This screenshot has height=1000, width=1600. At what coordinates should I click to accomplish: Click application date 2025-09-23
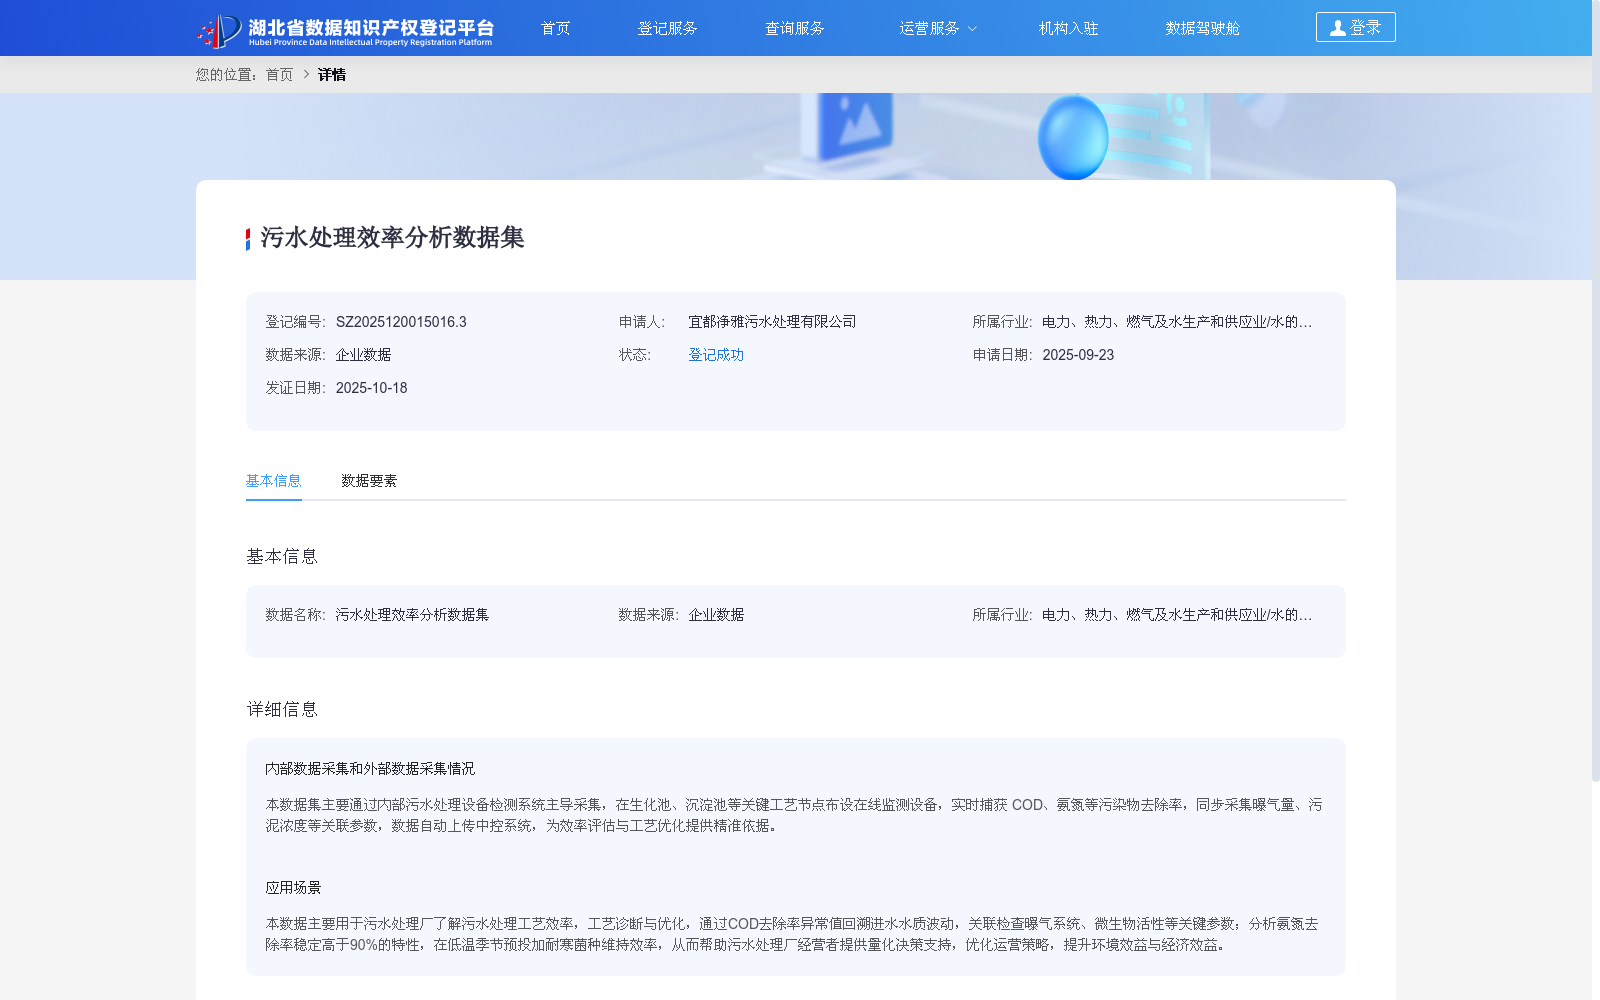click(x=1078, y=355)
